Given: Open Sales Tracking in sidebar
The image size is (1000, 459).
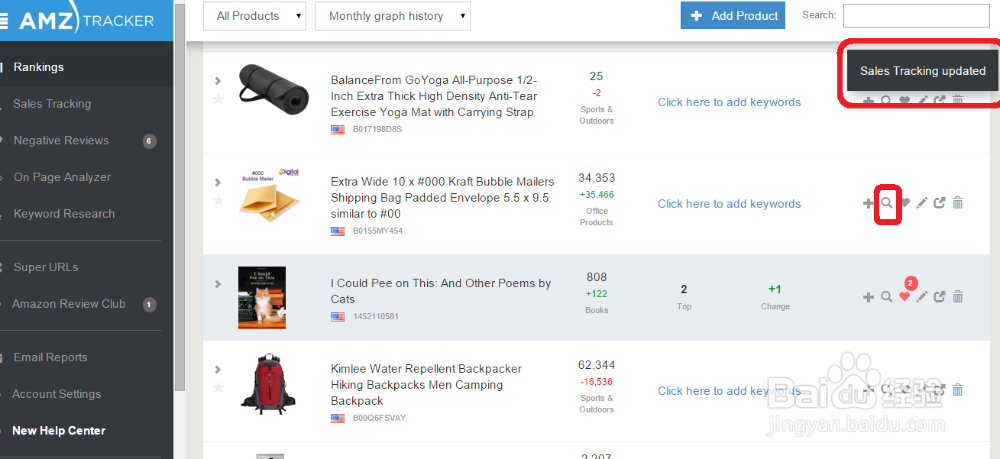Looking at the screenshot, I should (52, 104).
